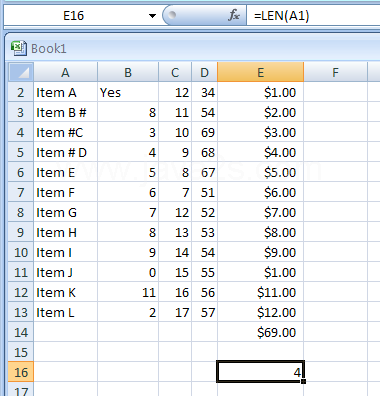The height and width of the screenshot is (396, 380).
Task: Select row 16 header
Action: 21,372
